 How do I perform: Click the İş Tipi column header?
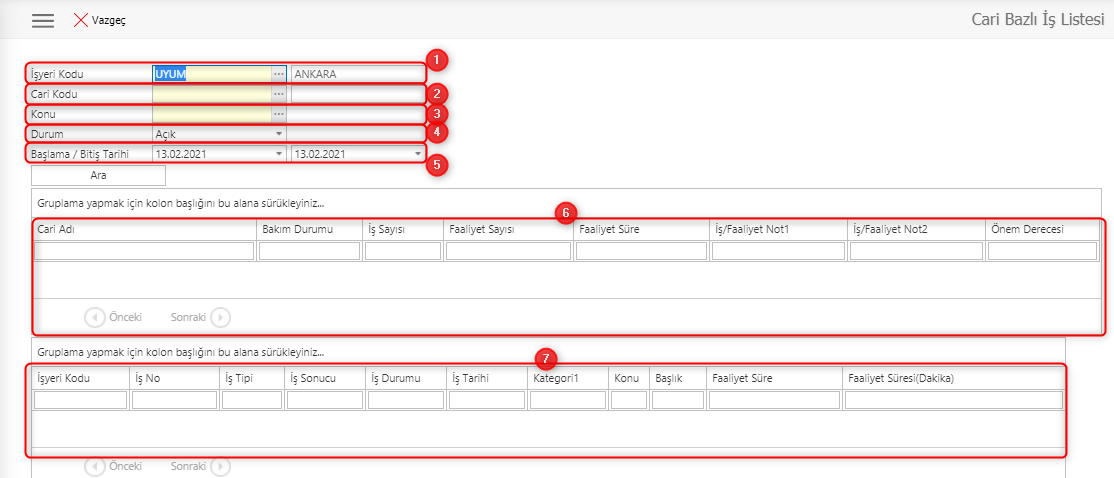tap(251, 378)
